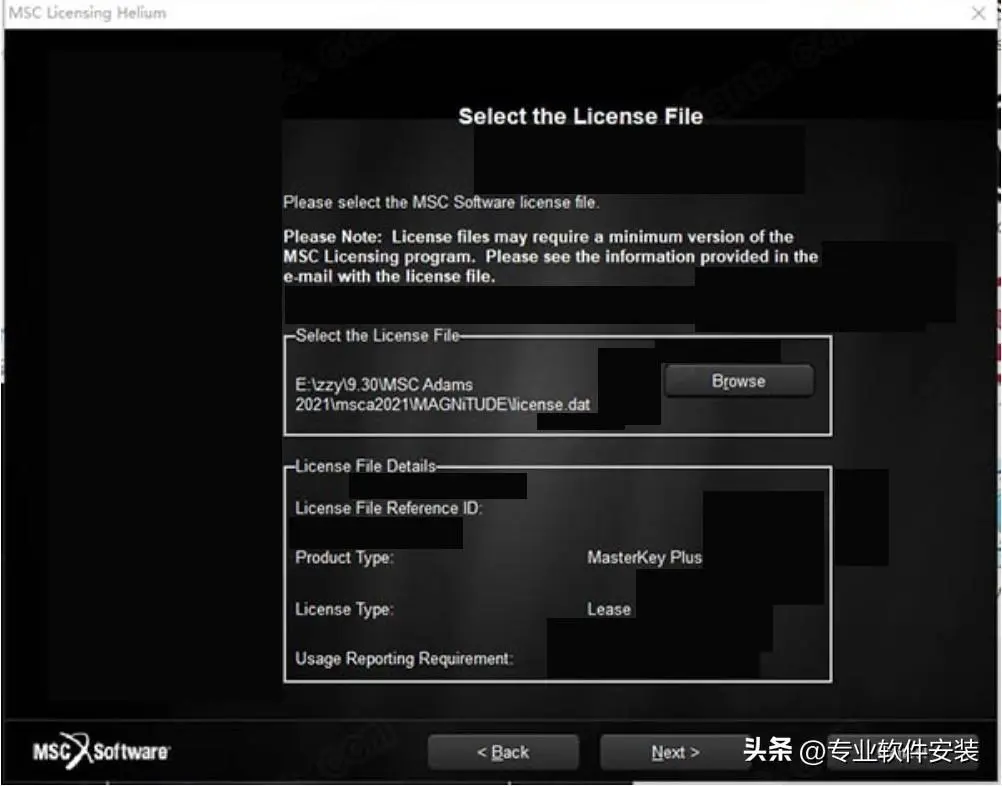Close the MSC Licensing Helium window
Image resolution: width=1002 pixels, height=786 pixels.
pyautogui.click(x=978, y=13)
